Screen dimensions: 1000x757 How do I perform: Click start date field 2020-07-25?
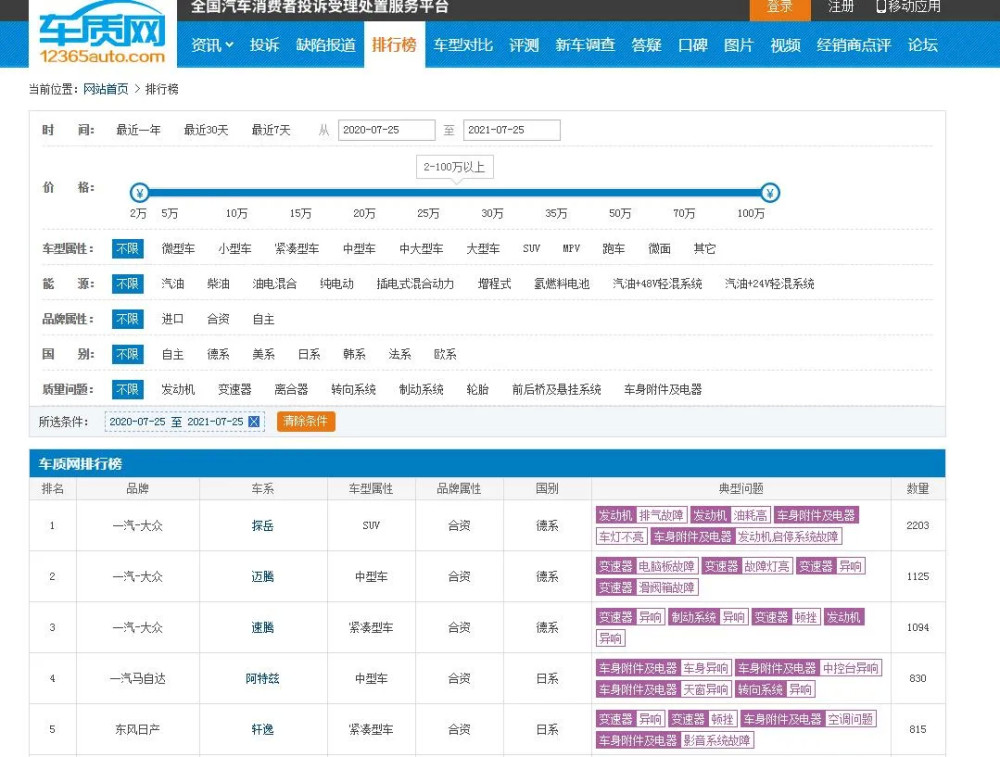click(x=386, y=130)
